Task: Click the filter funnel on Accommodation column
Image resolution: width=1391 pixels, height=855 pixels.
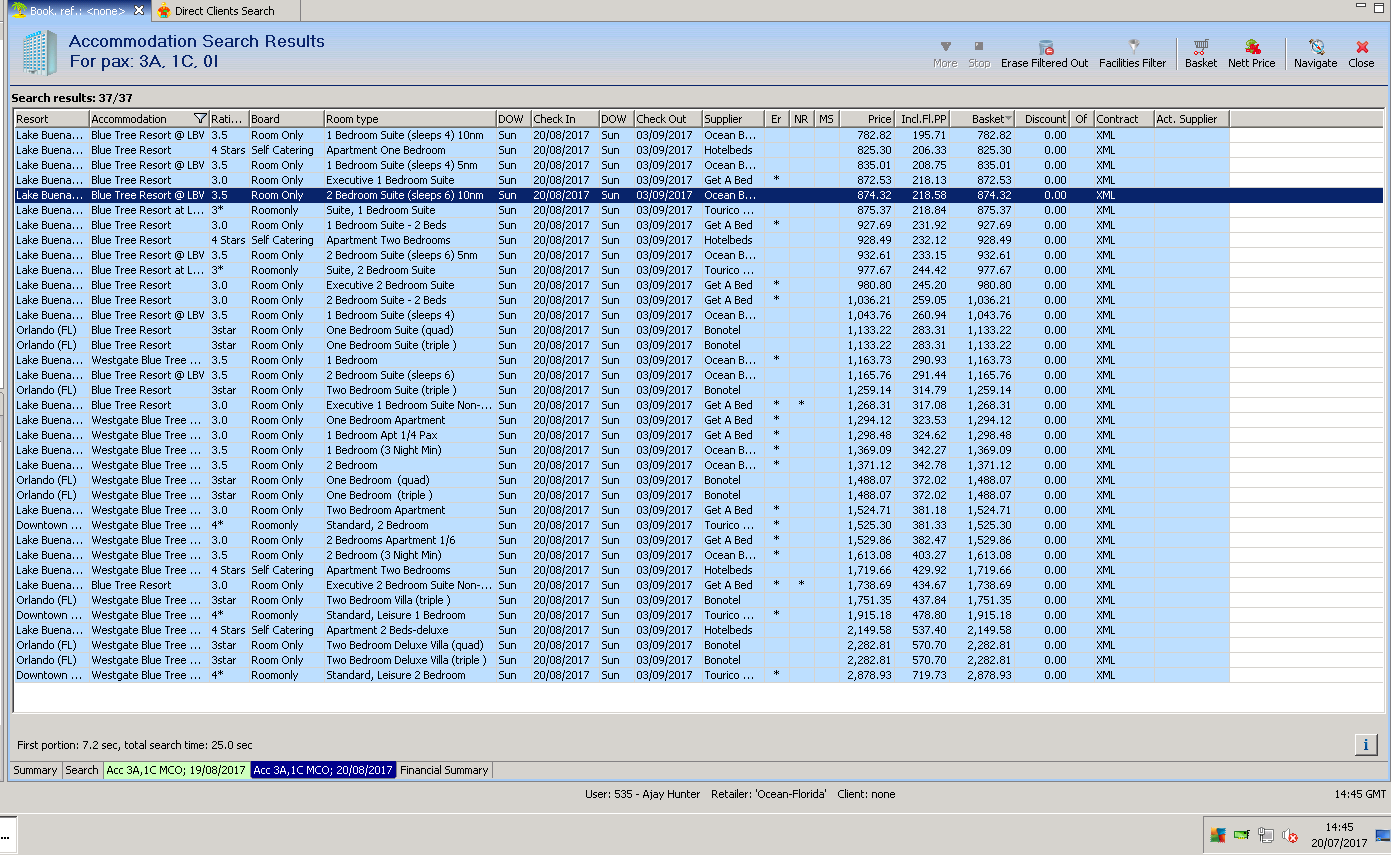Action: point(200,119)
